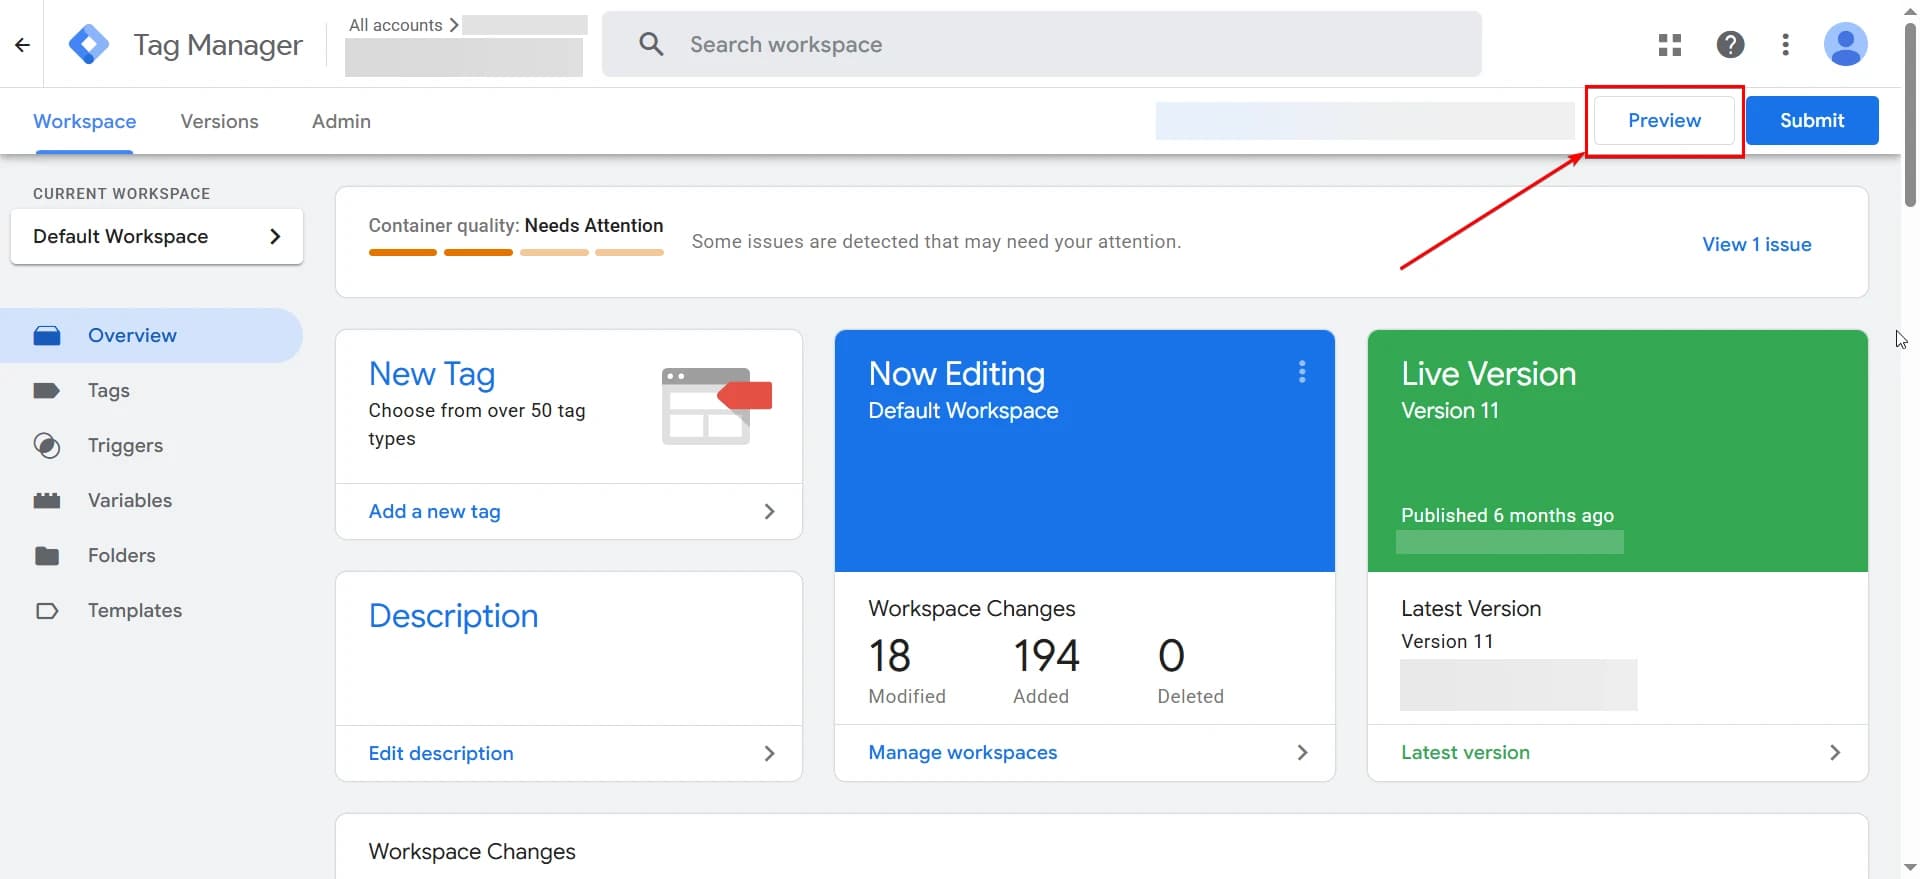Open Now Editing card options menu
This screenshot has width=1920, height=879.
click(x=1301, y=372)
